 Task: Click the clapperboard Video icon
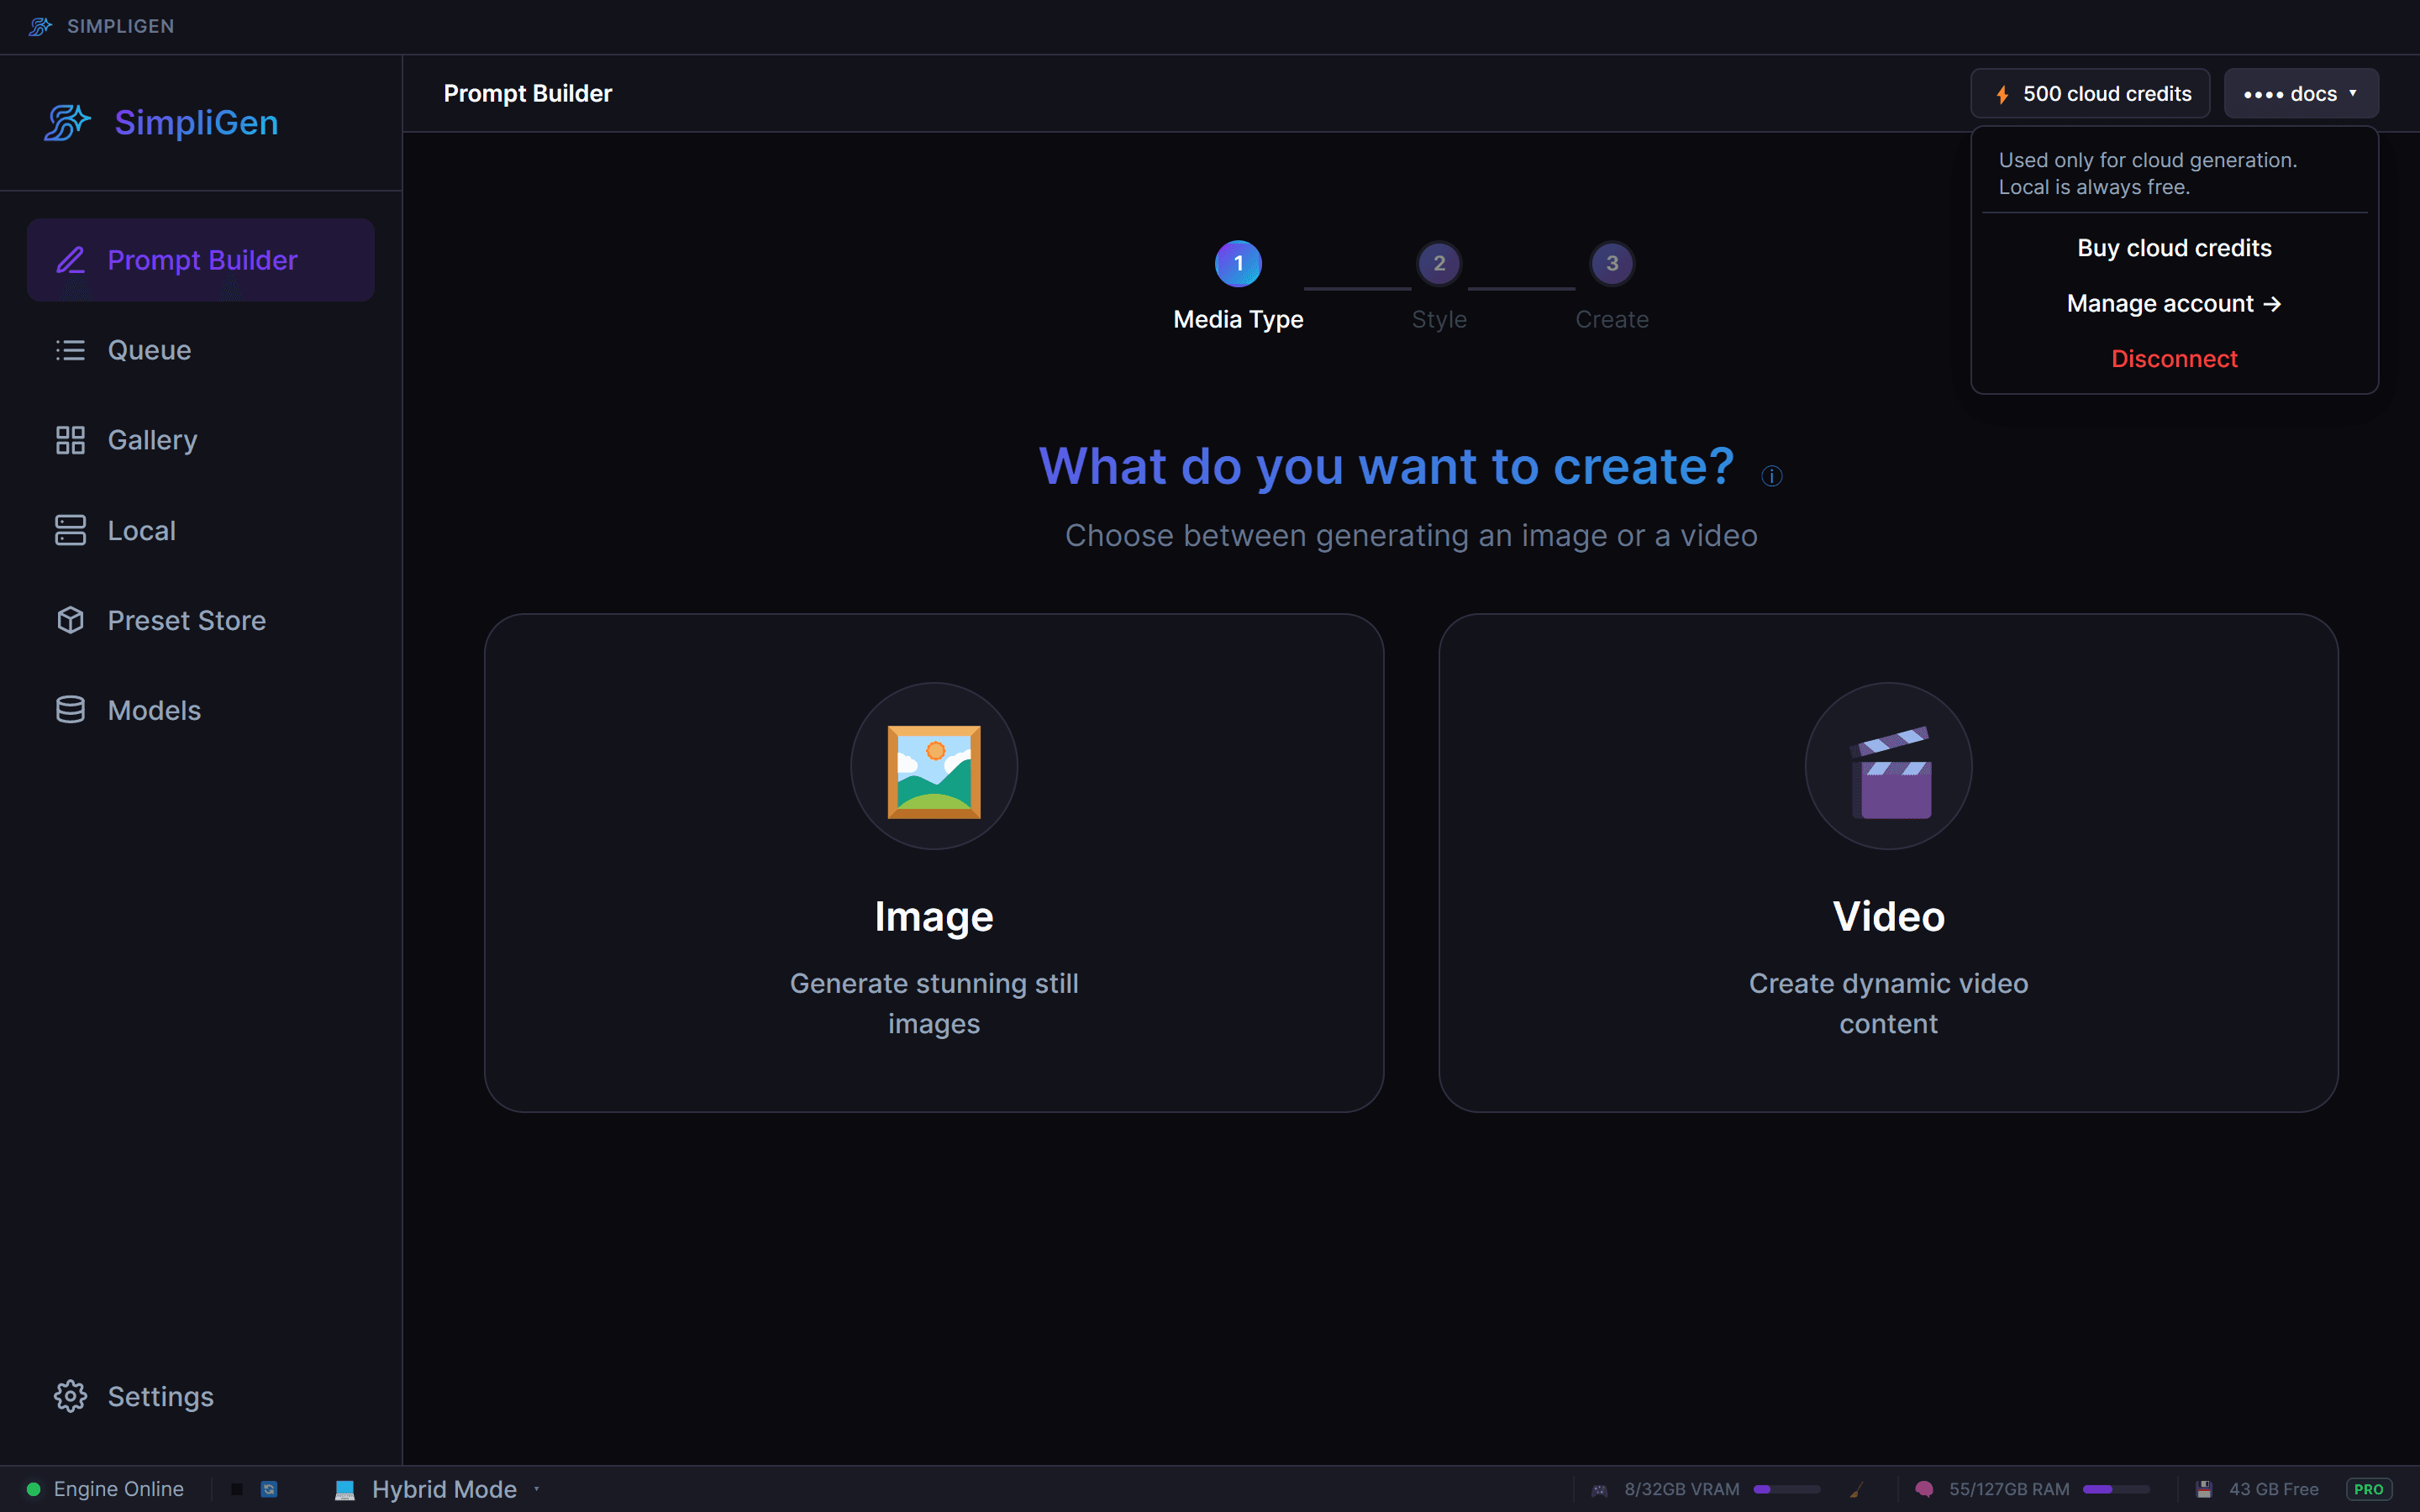coord(1890,772)
